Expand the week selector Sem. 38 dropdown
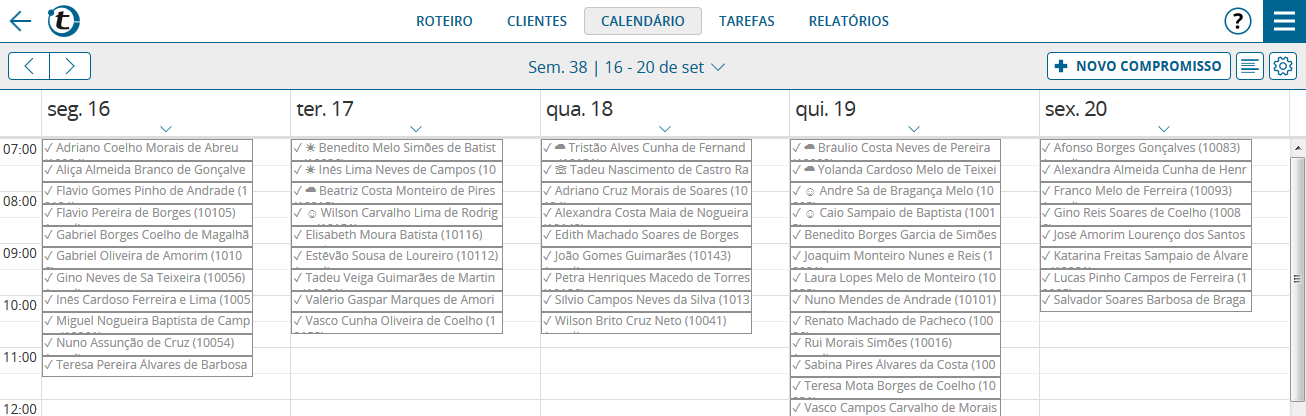Screen dimensions: 1306x416 point(626,68)
